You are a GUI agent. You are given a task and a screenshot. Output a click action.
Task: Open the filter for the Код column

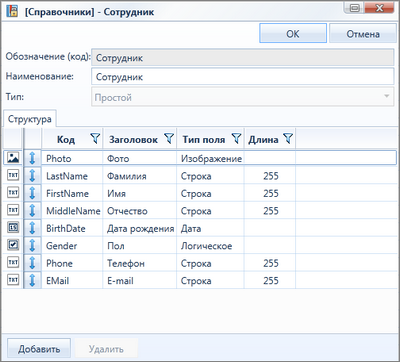point(95,138)
